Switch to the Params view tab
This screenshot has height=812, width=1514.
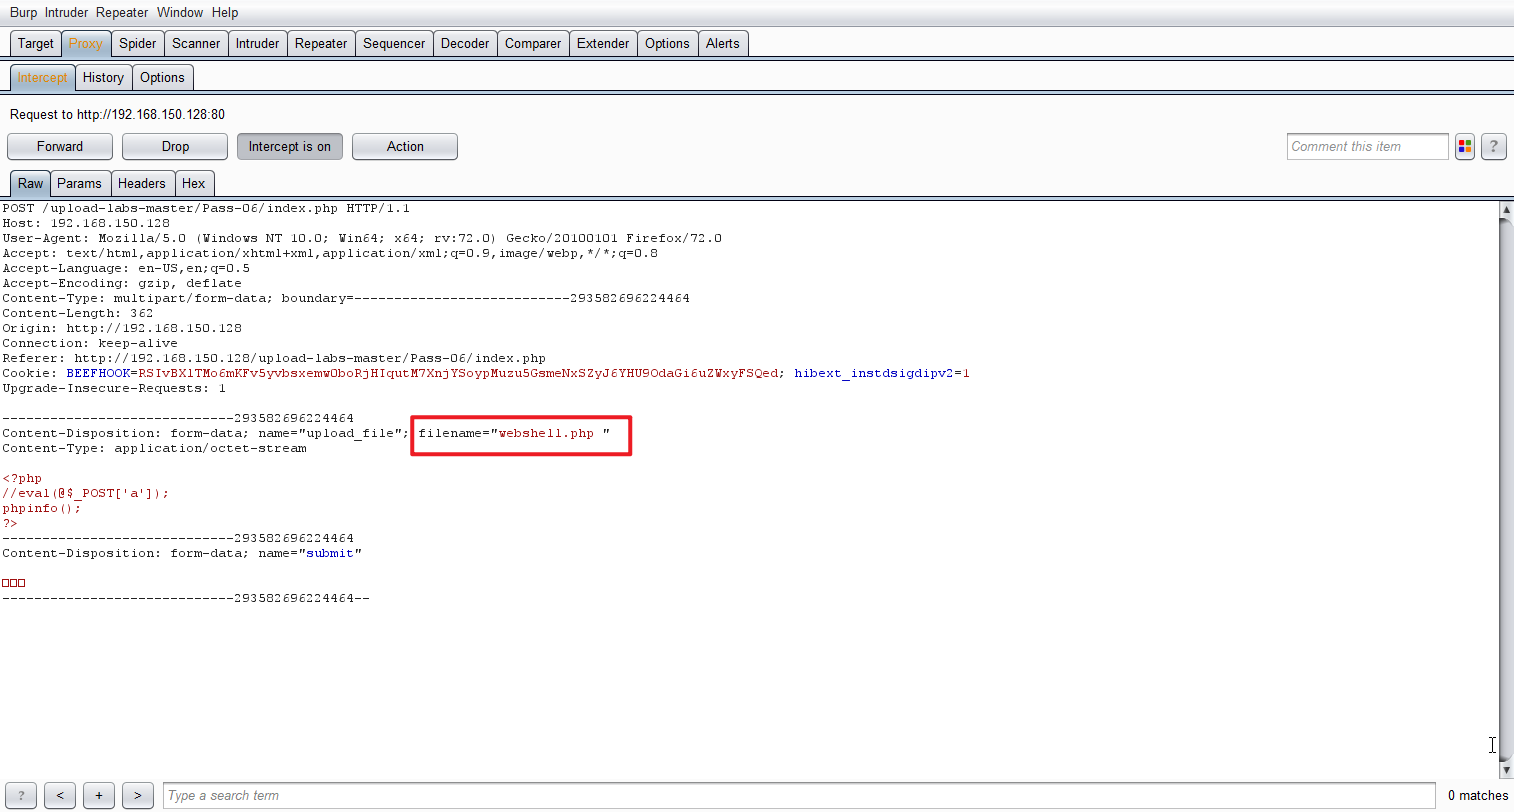79,183
